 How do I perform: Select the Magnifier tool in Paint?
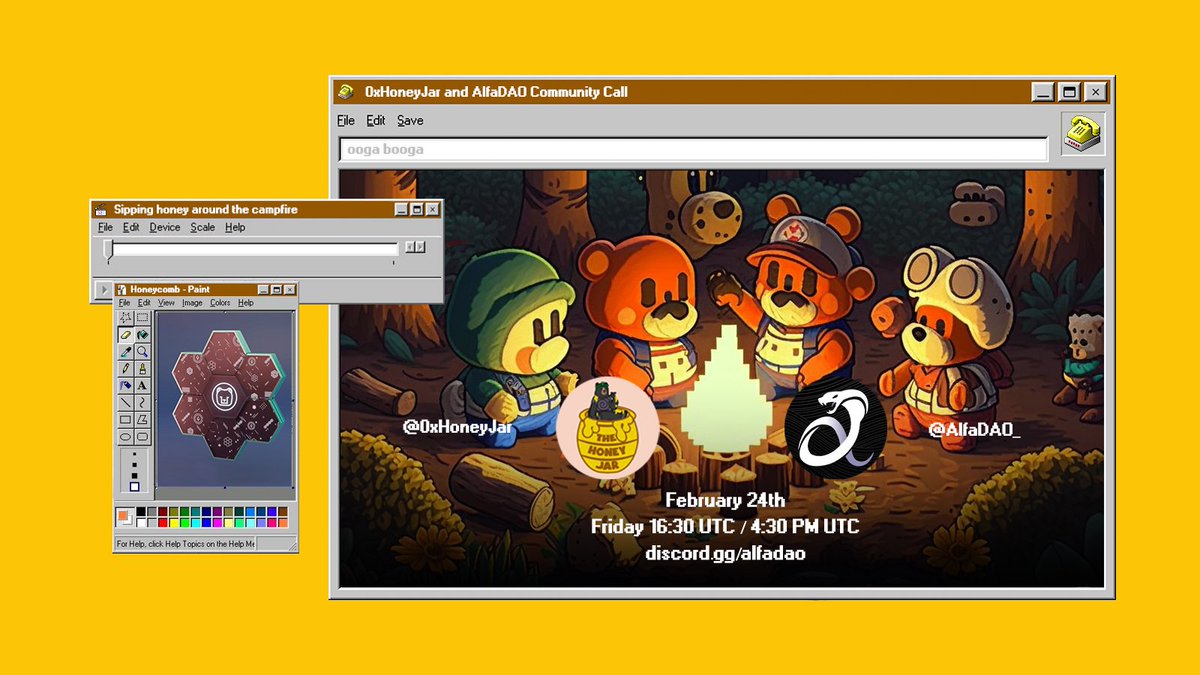pos(142,352)
